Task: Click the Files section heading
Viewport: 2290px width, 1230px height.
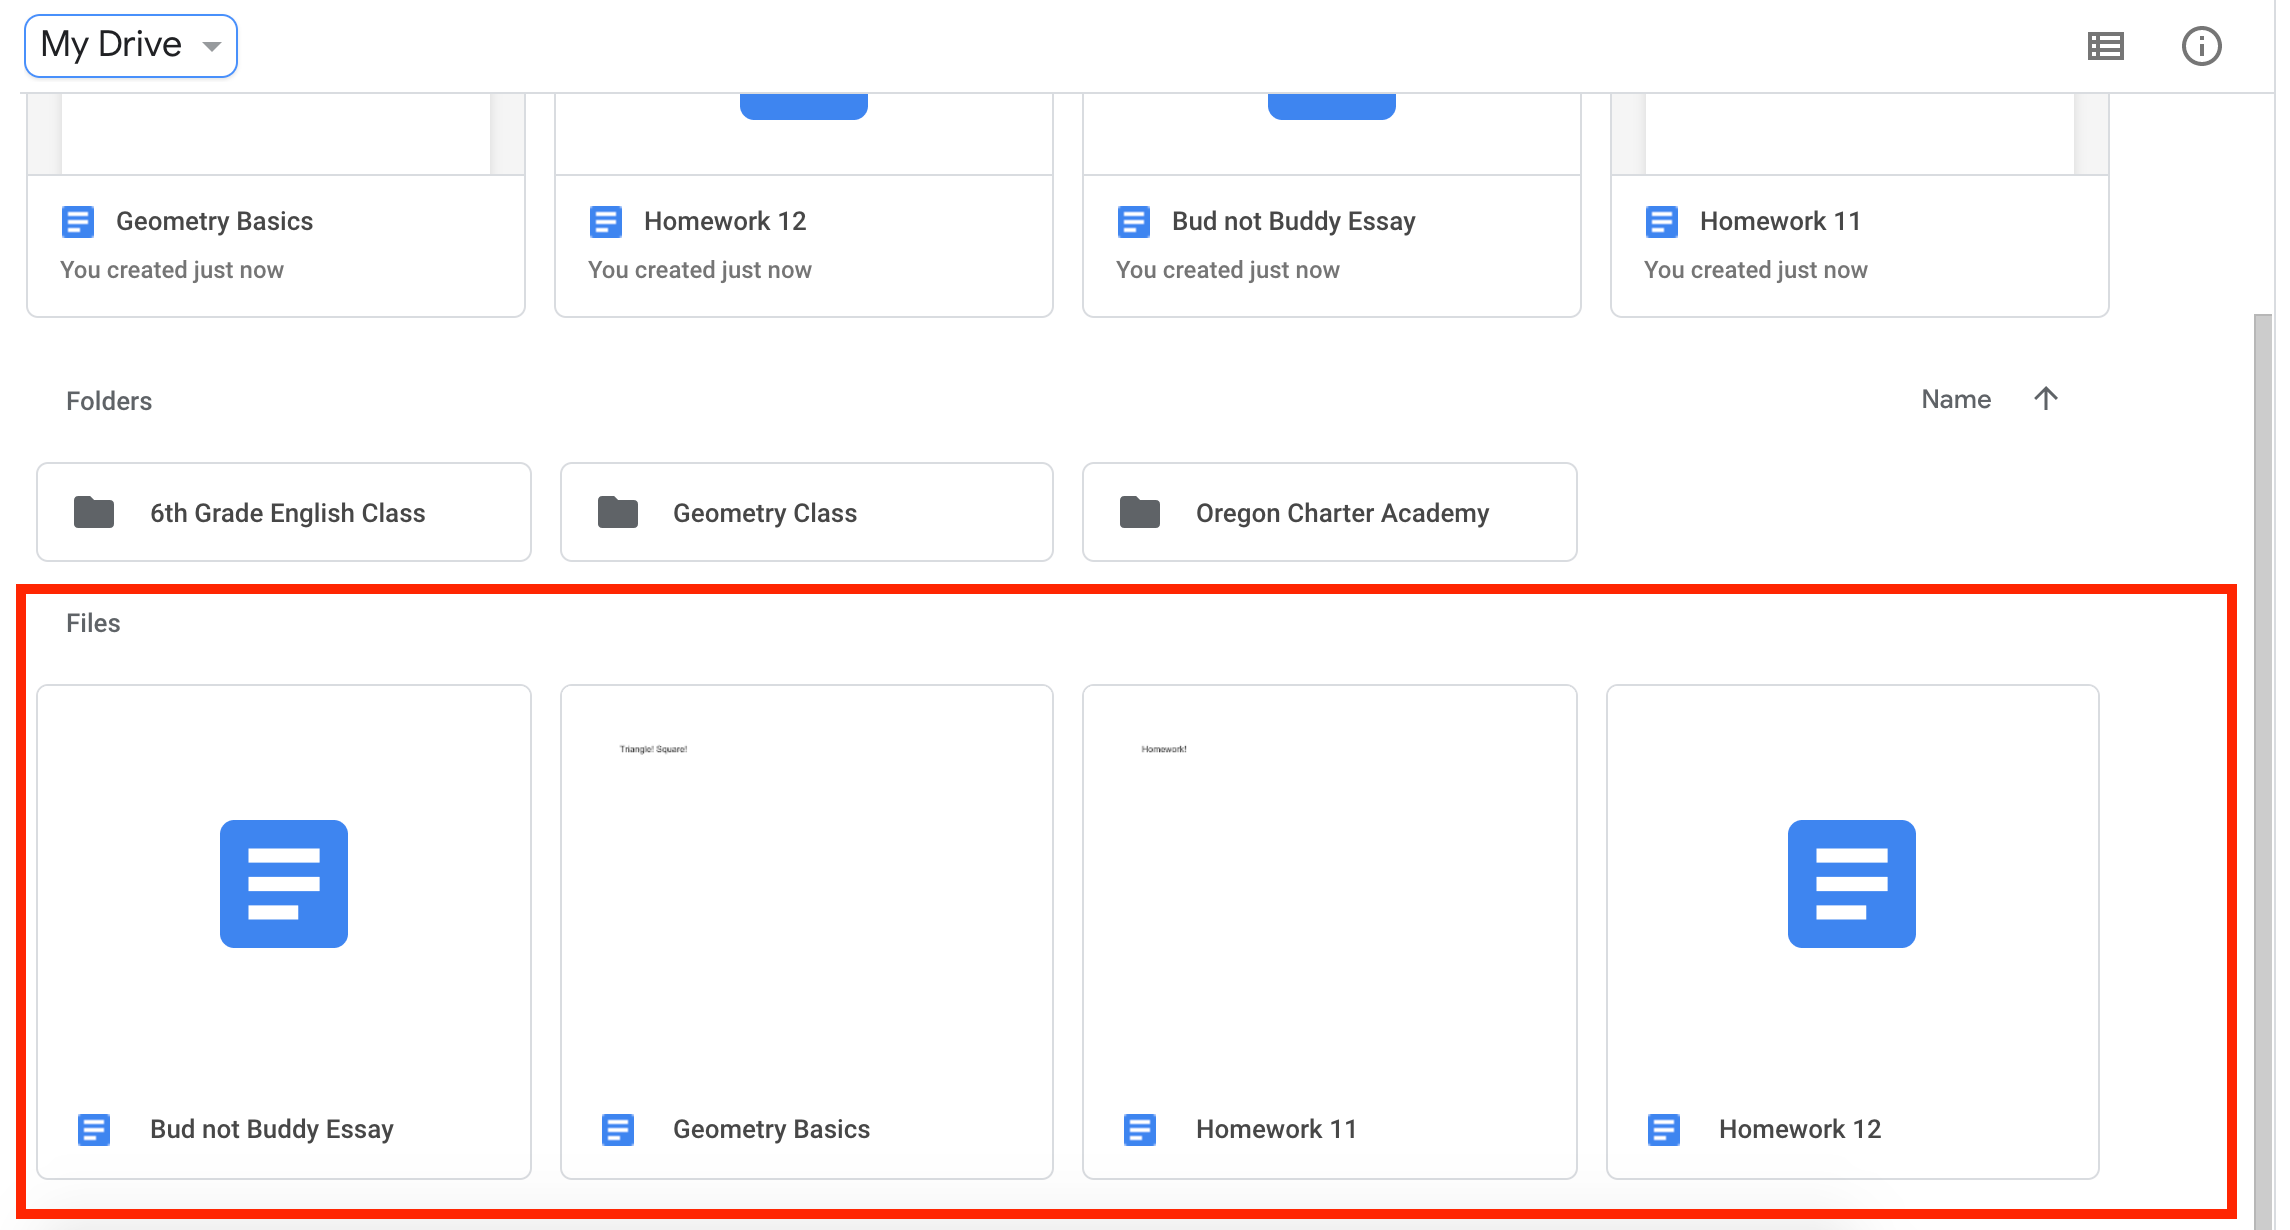Action: (93, 623)
